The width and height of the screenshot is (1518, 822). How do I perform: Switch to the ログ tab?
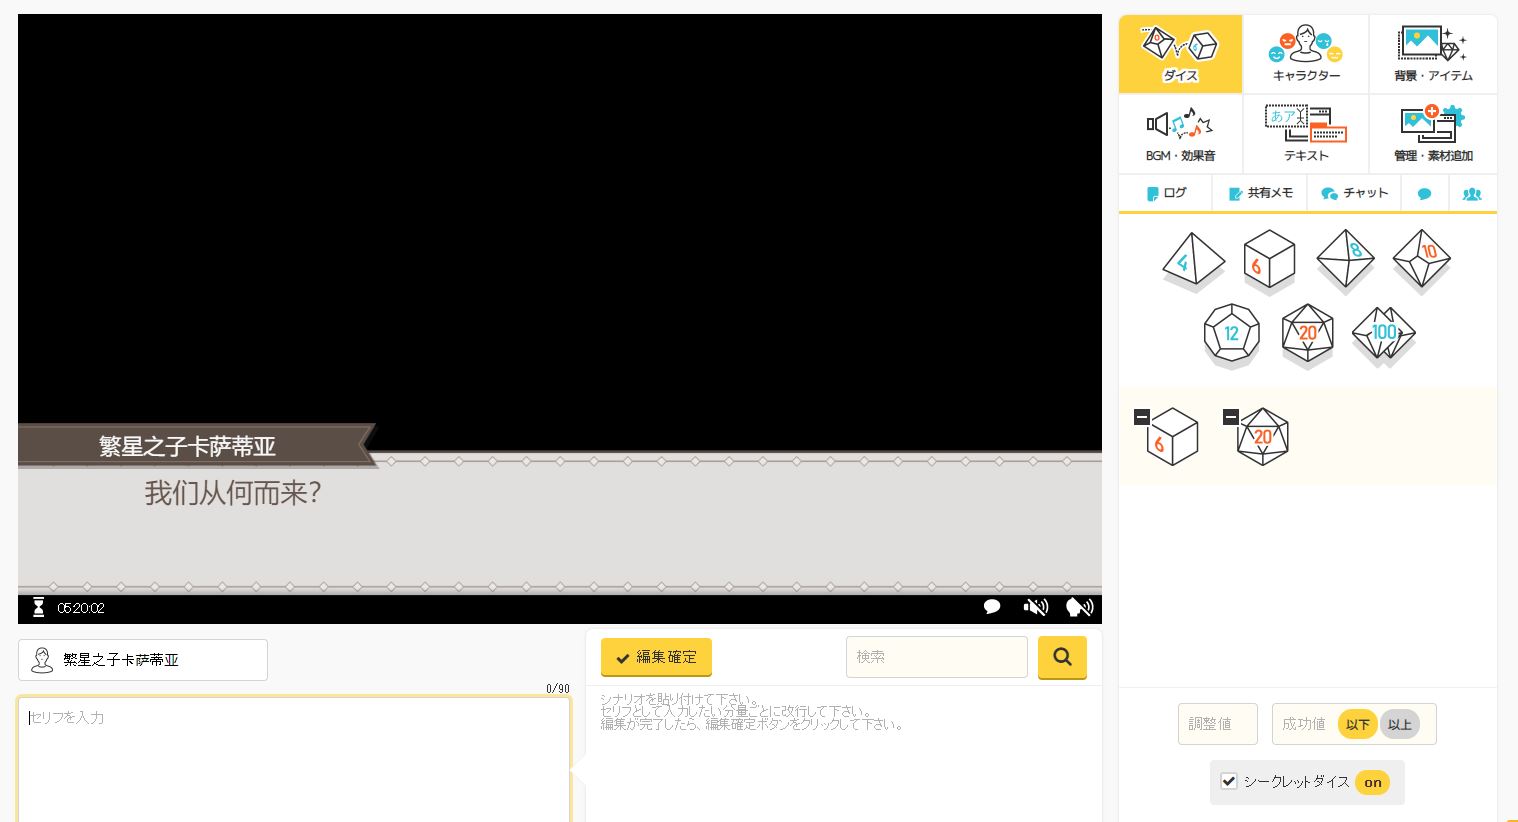[1166, 193]
